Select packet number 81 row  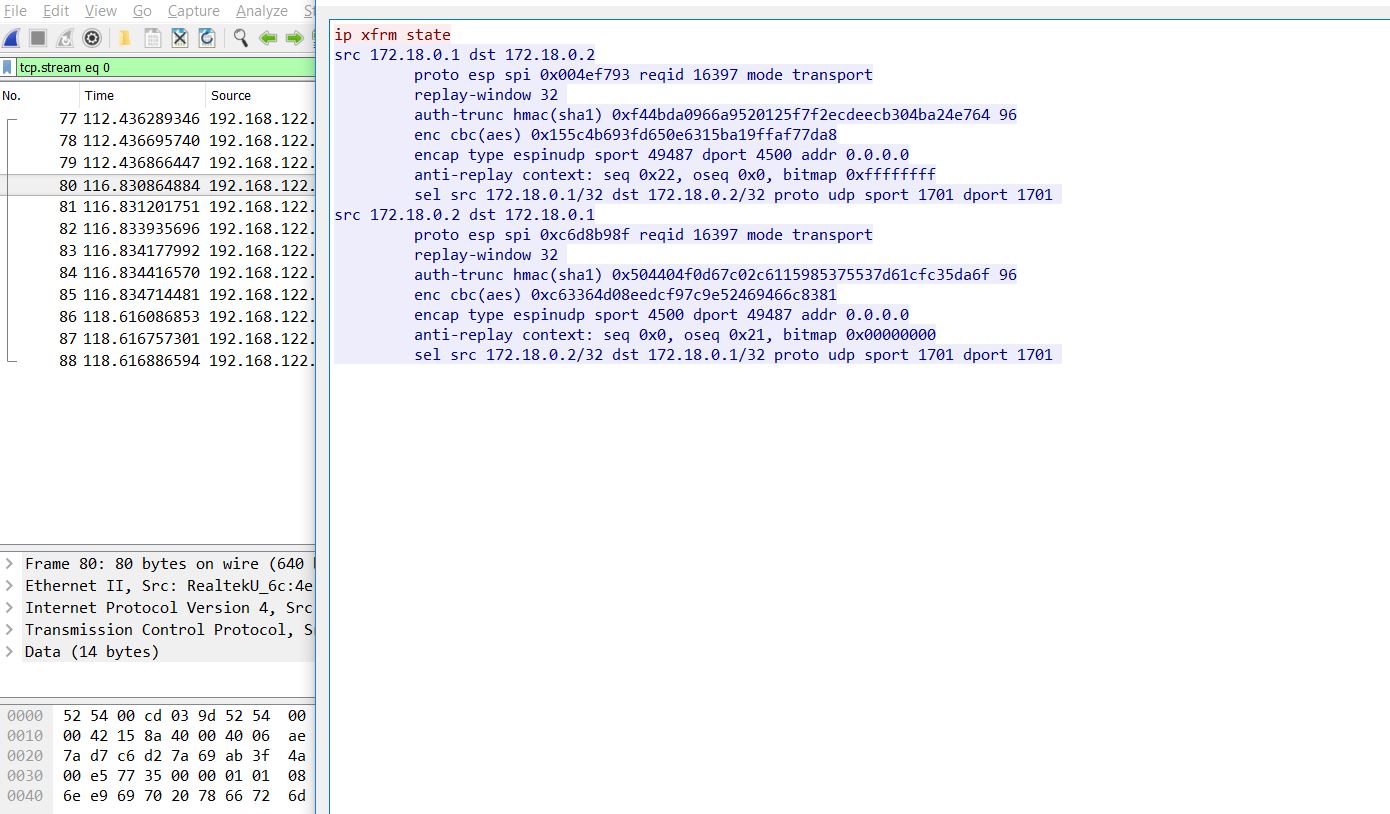coord(157,207)
